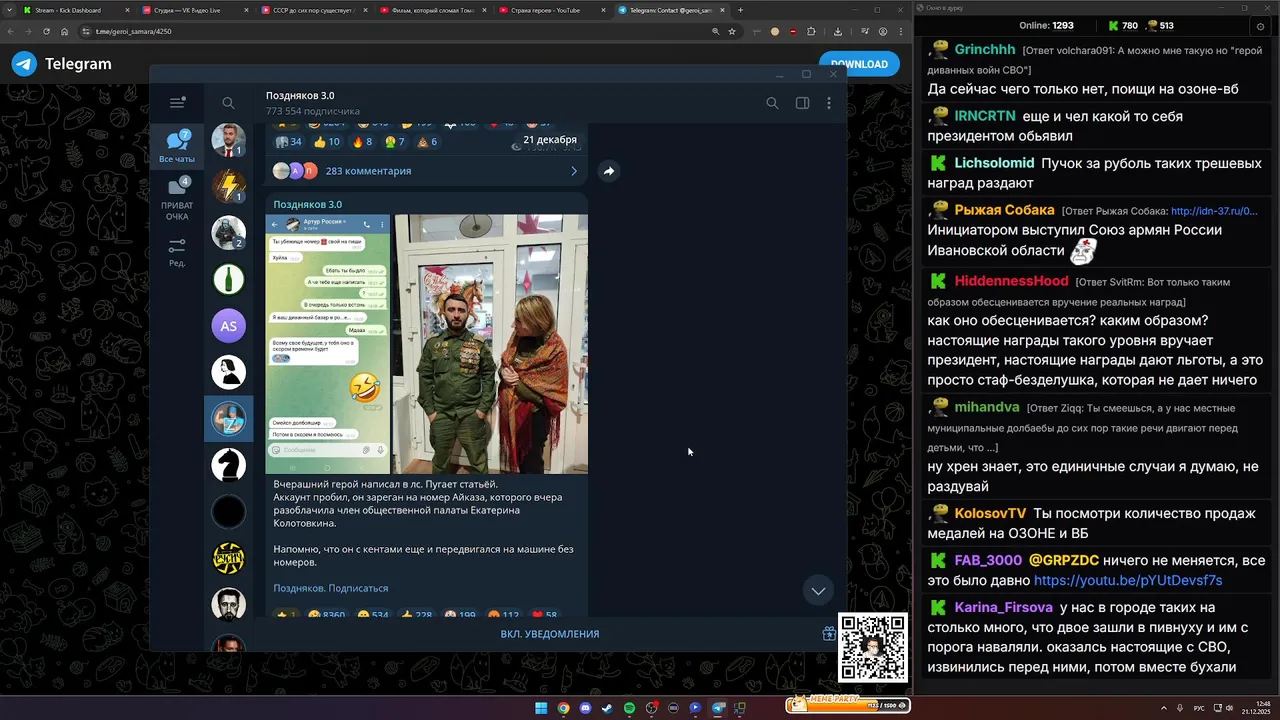Open the gift icon at bottom bar
Viewport: 1280px width, 720px height.
pos(829,633)
